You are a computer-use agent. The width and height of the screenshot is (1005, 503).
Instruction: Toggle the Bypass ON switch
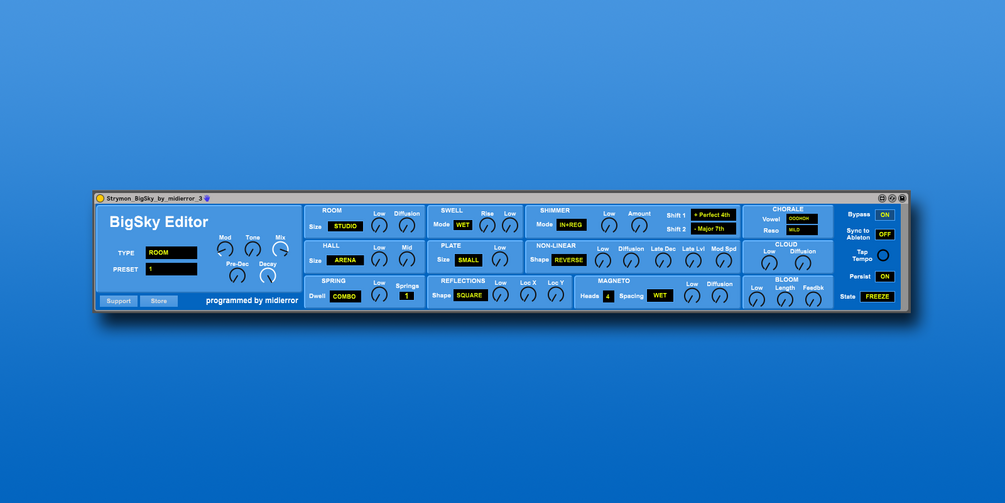pos(885,215)
